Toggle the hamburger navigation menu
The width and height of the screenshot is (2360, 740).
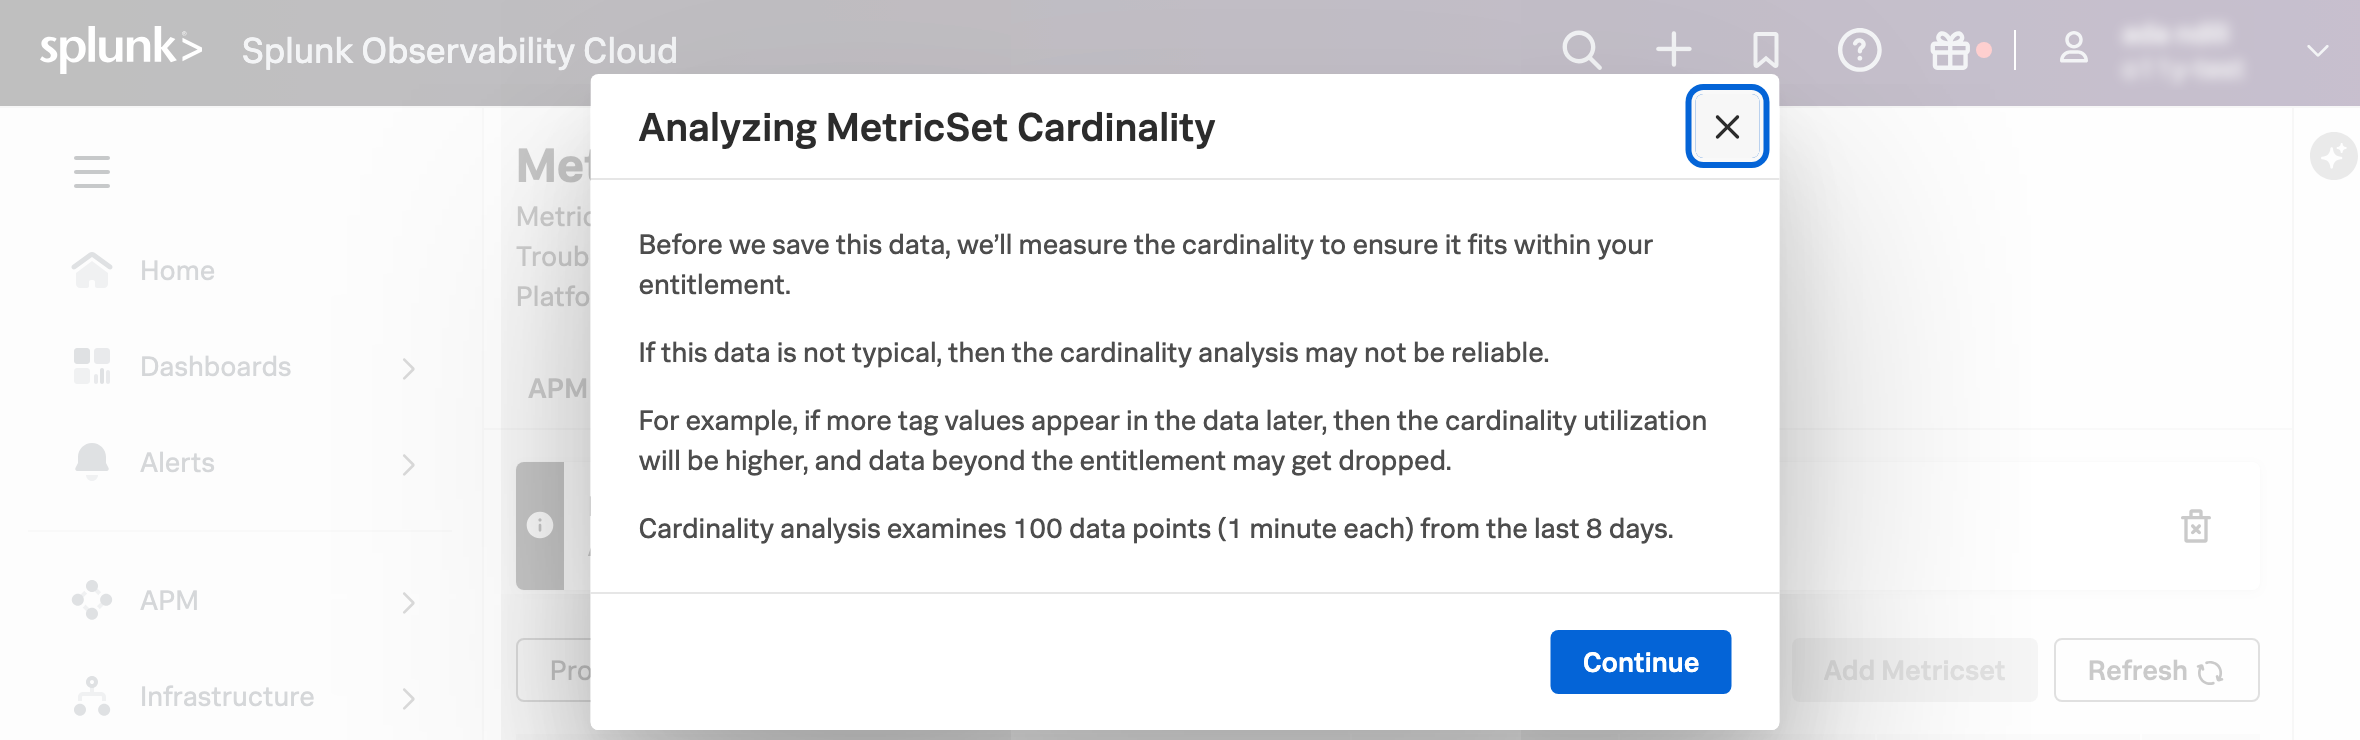pyautogui.click(x=92, y=172)
